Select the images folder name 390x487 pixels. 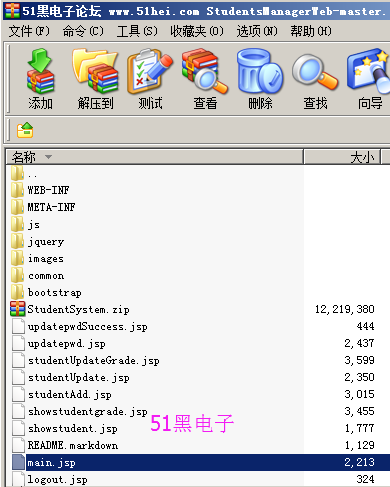(x=46, y=259)
